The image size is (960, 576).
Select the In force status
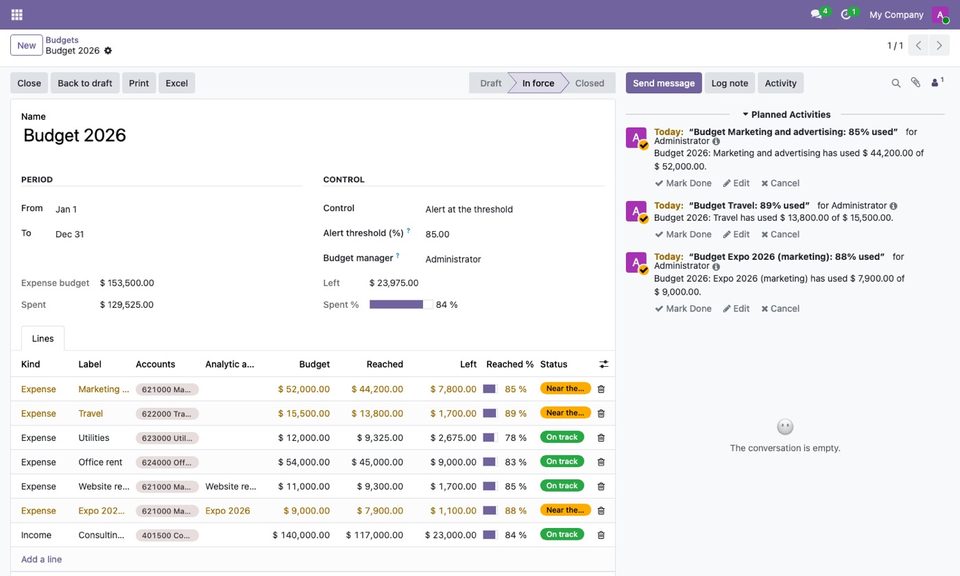(538, 83)
